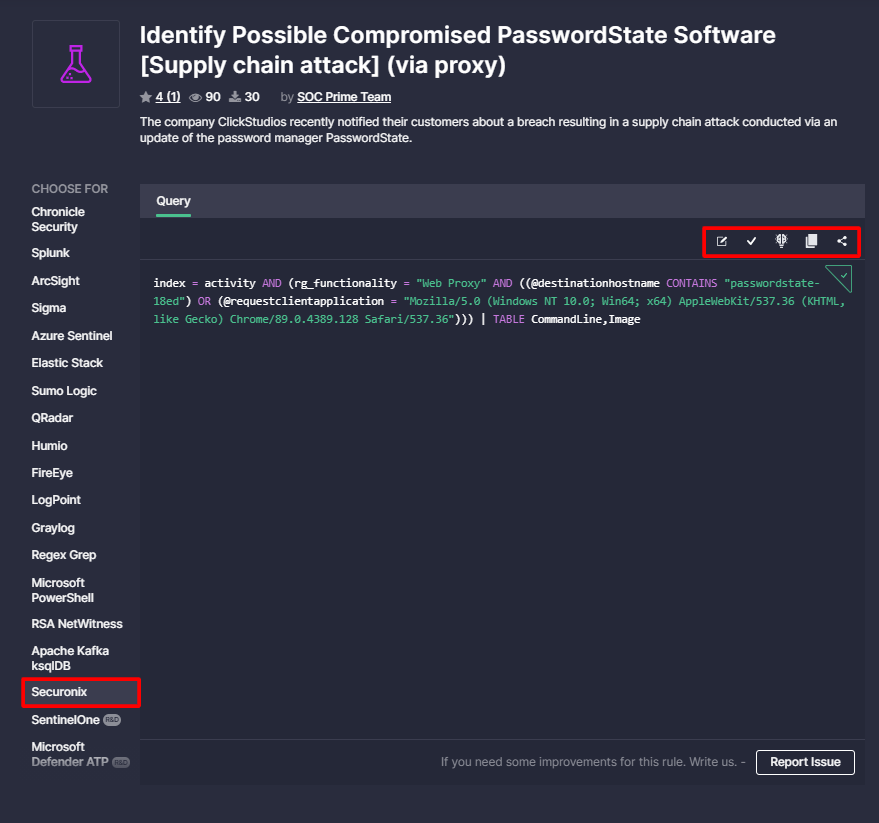Click the green corner verified check badge
Screen dimensions: 879x823
[x=840, y=278]
